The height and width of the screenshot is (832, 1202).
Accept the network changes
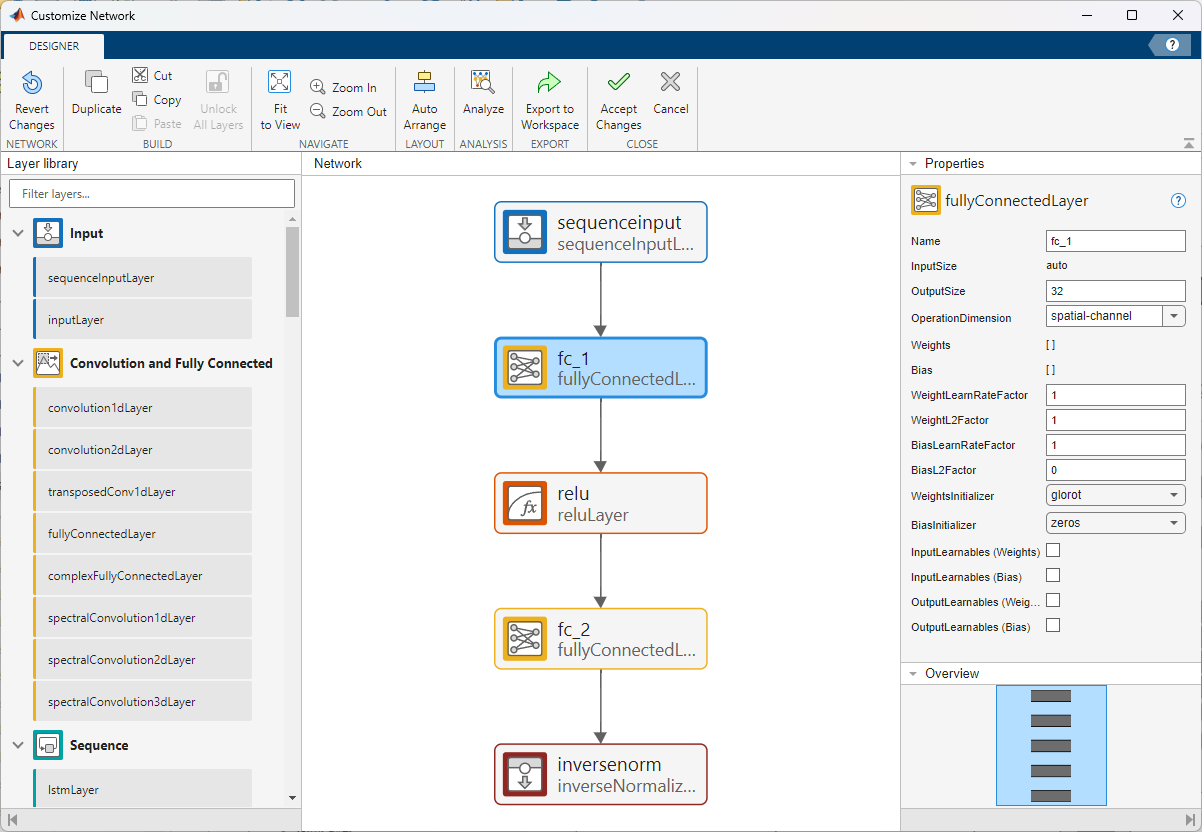click(x=617, y=98)
